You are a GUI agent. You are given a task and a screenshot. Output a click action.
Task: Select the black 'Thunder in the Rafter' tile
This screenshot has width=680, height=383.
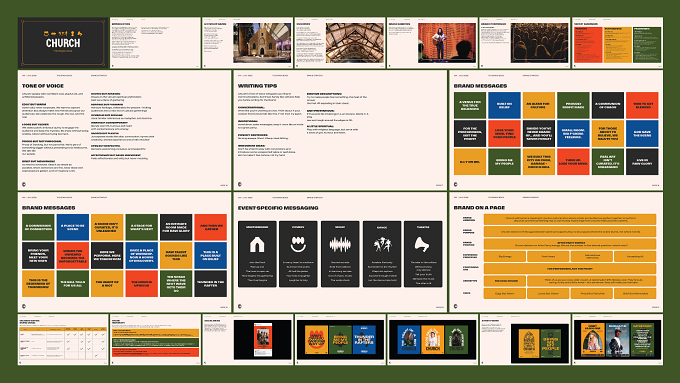(x=211, y=284)
